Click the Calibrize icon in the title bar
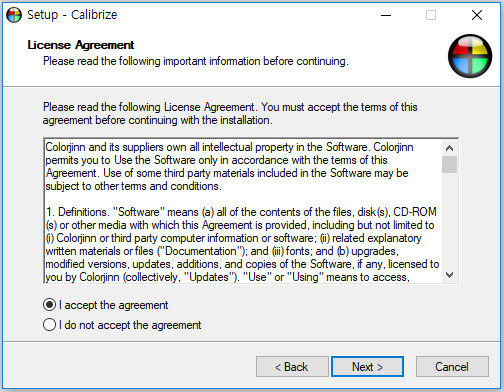This screenshot has height=392, width=504. point(14,15)
